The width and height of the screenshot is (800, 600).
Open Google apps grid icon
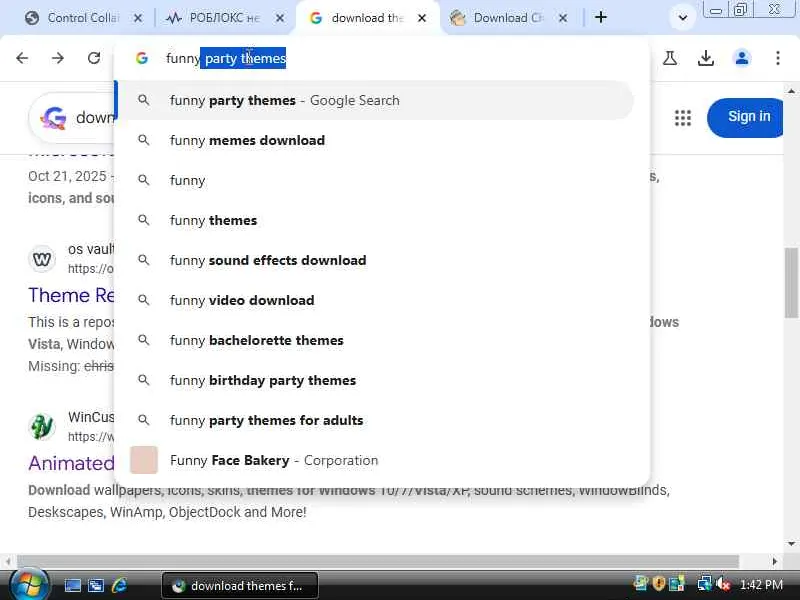click(x=683, y=118)
